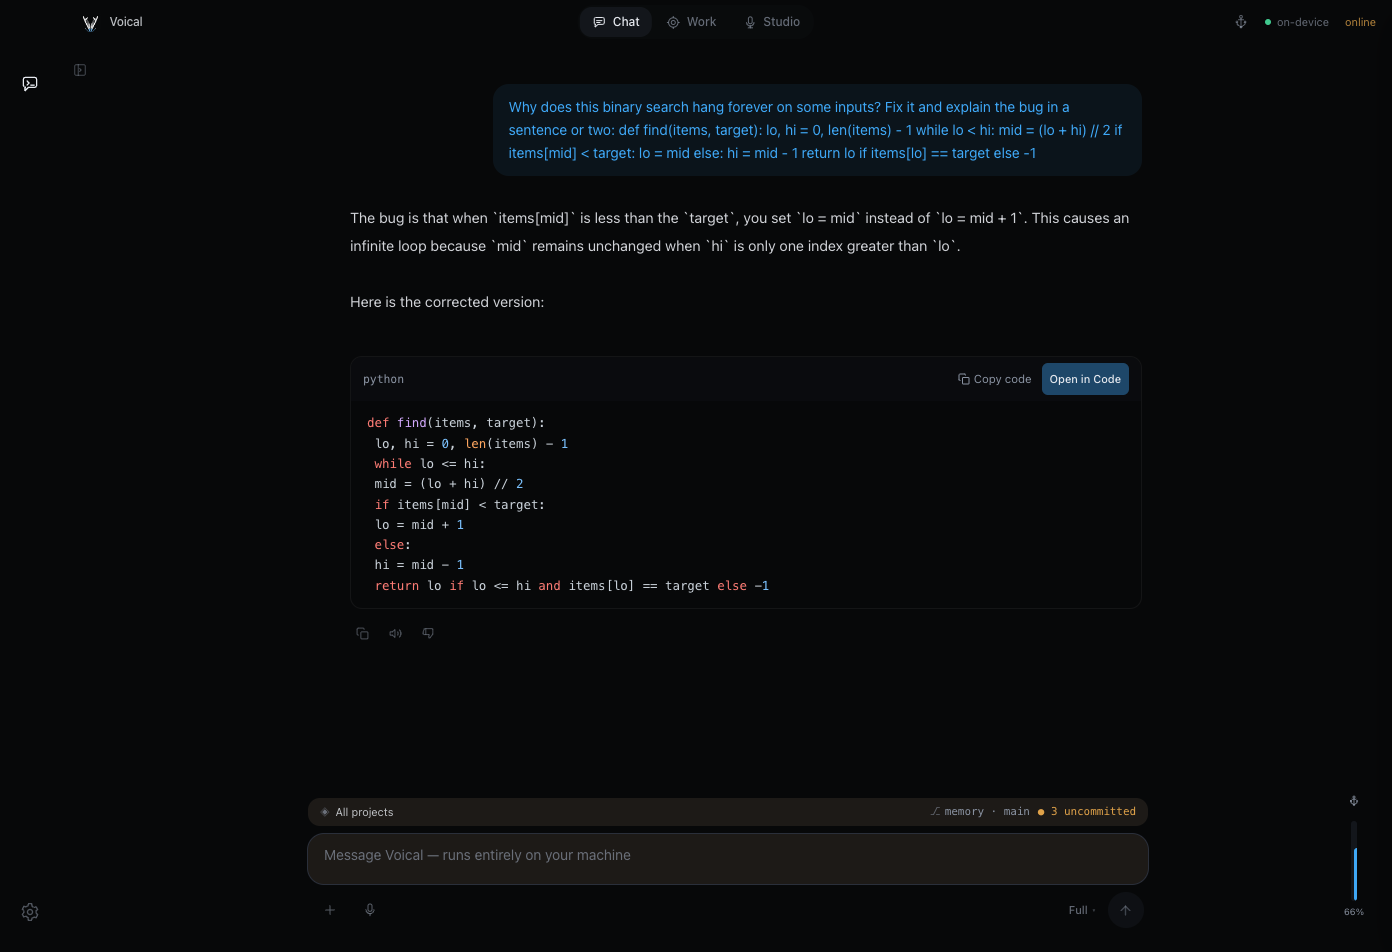Click the 'Here is the corrected version:' text
Image resolution: width=1392 pixels, height=952 pixels.
447,302
